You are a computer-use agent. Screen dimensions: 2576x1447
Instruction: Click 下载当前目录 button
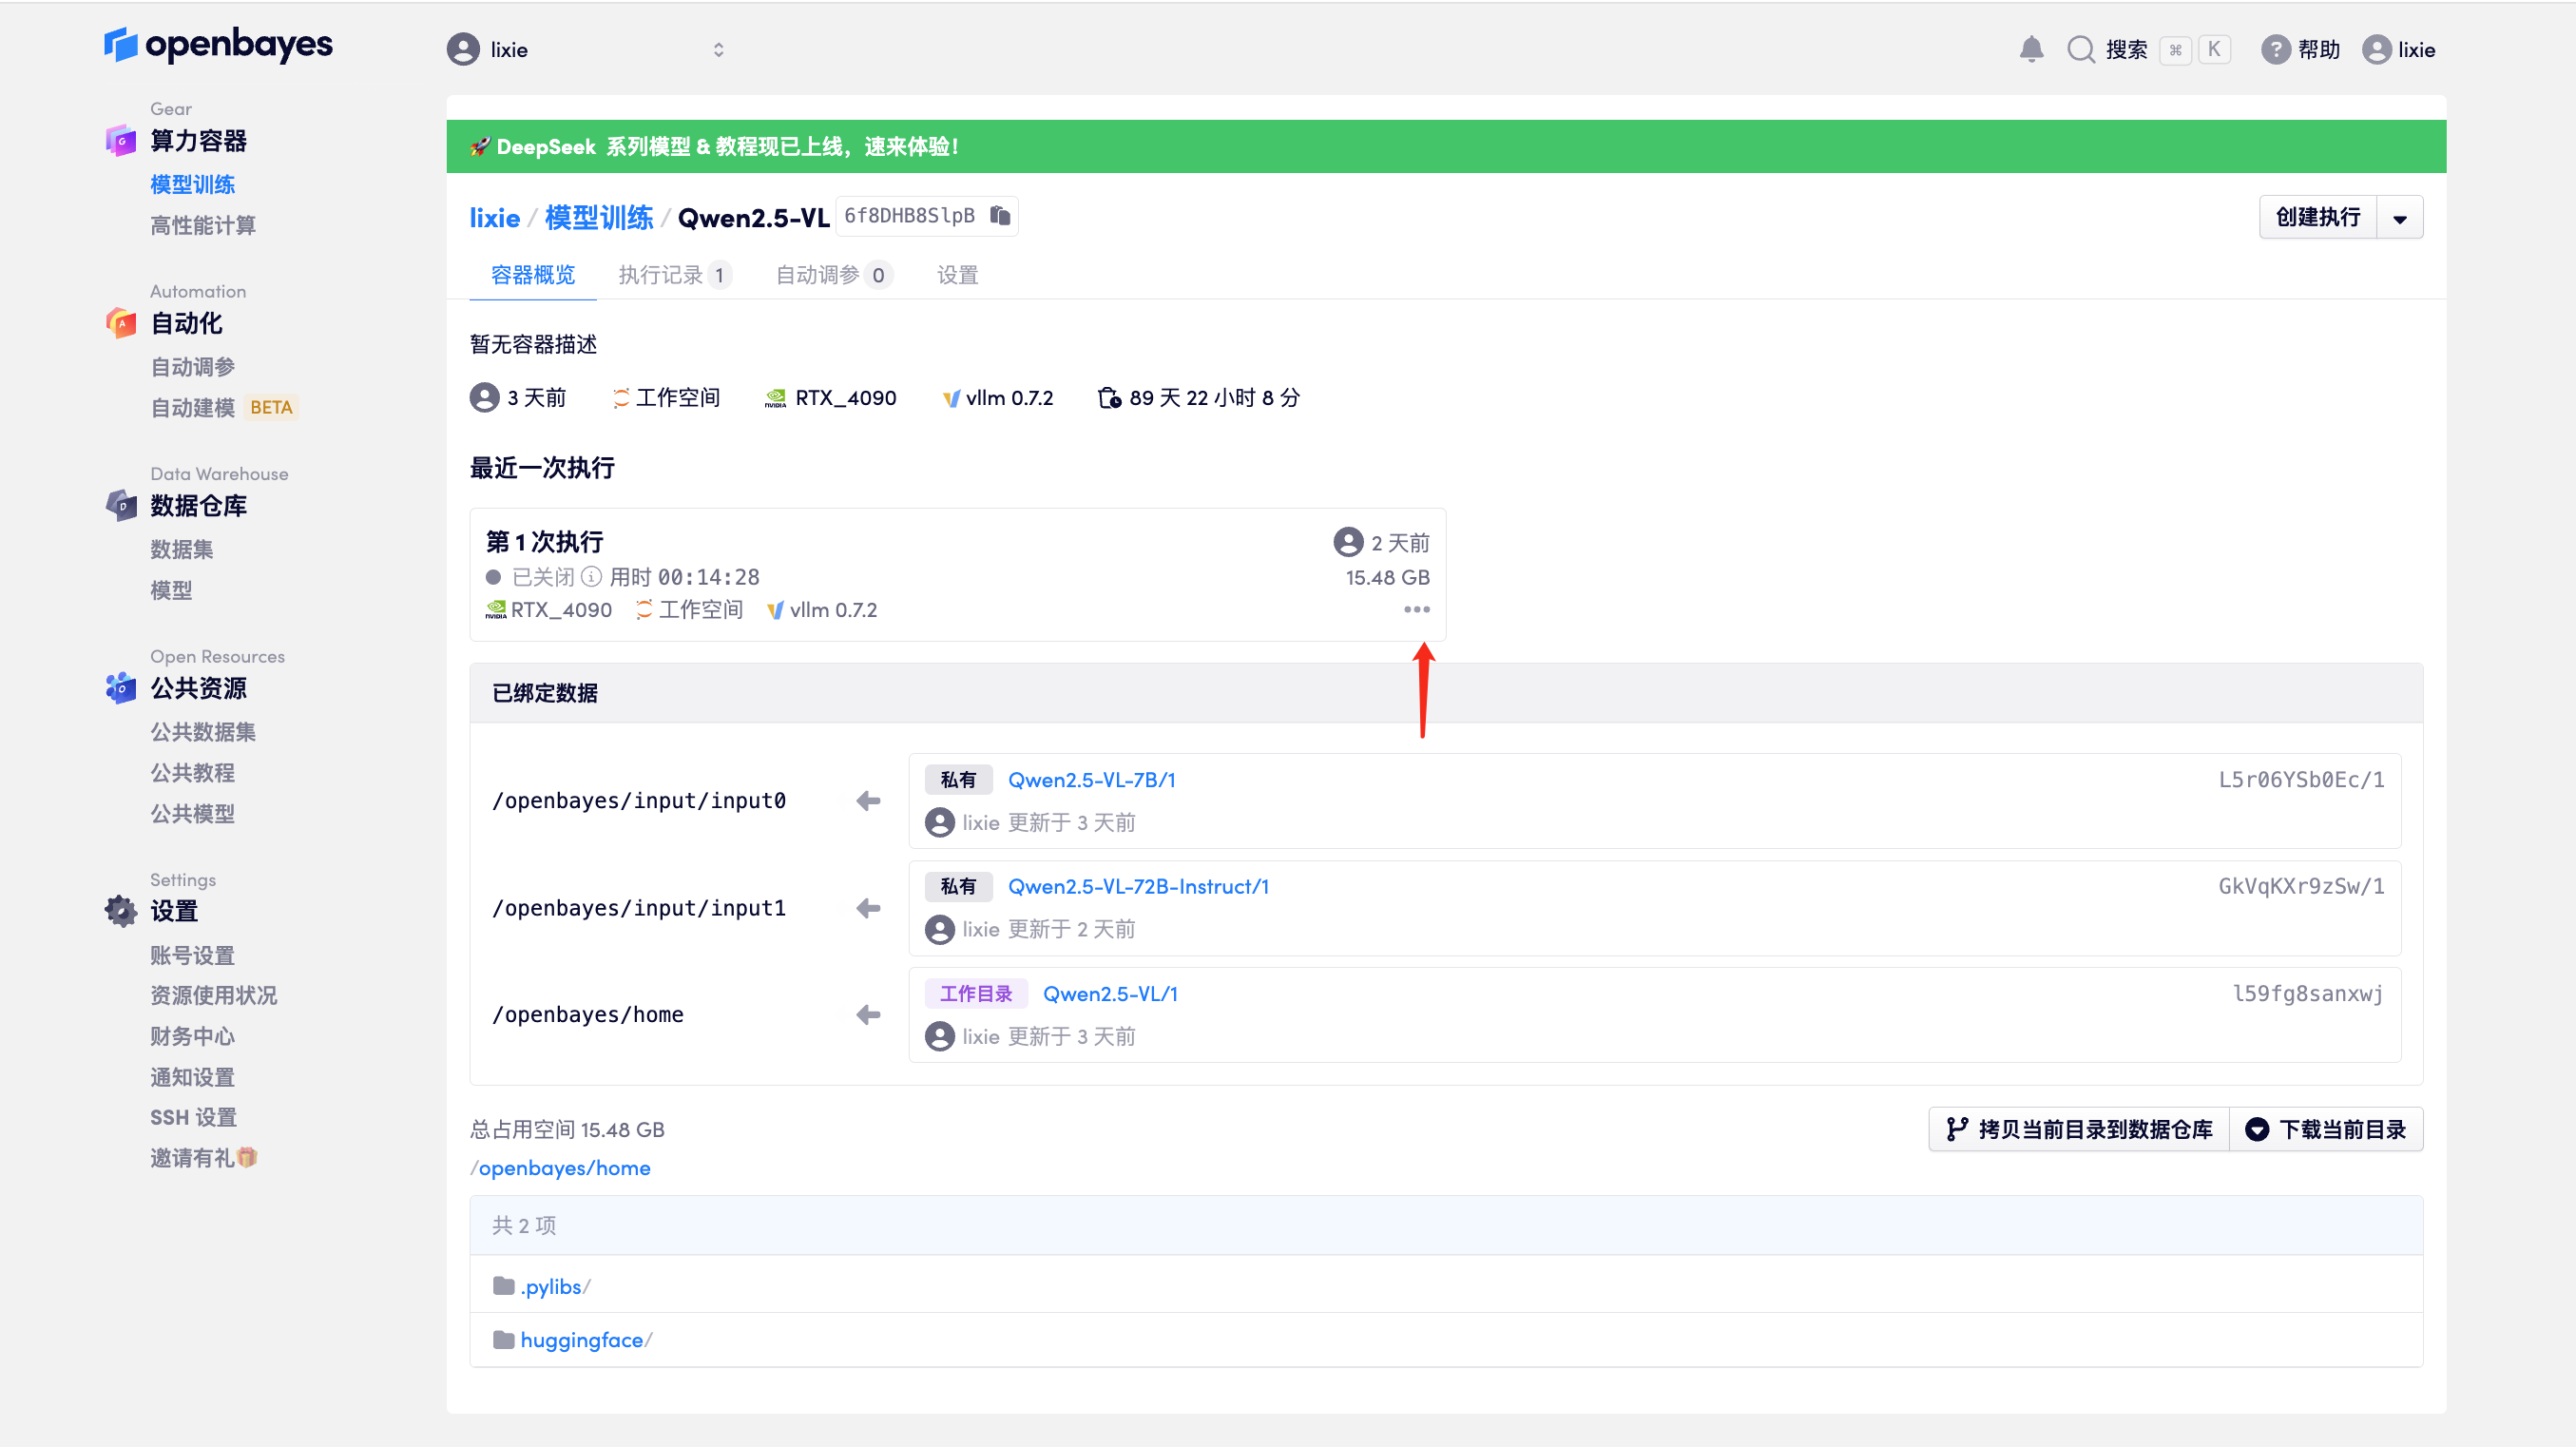(2326, 1130)
